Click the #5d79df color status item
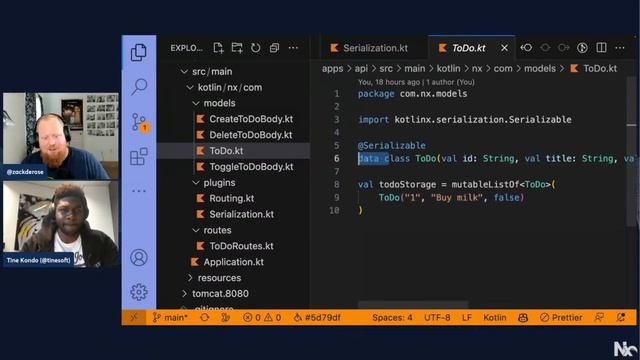 coord(317,317)
